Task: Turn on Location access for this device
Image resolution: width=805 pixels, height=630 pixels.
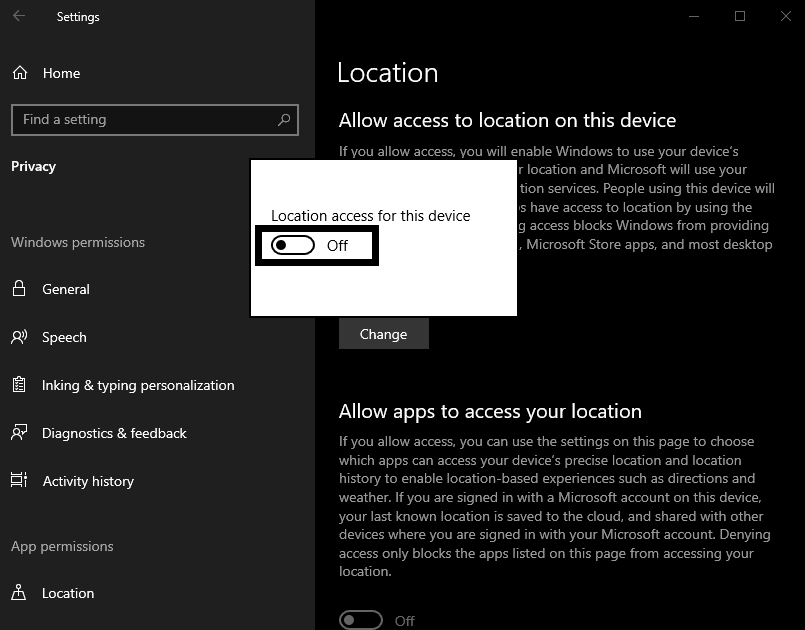Action: pos(293,245)
